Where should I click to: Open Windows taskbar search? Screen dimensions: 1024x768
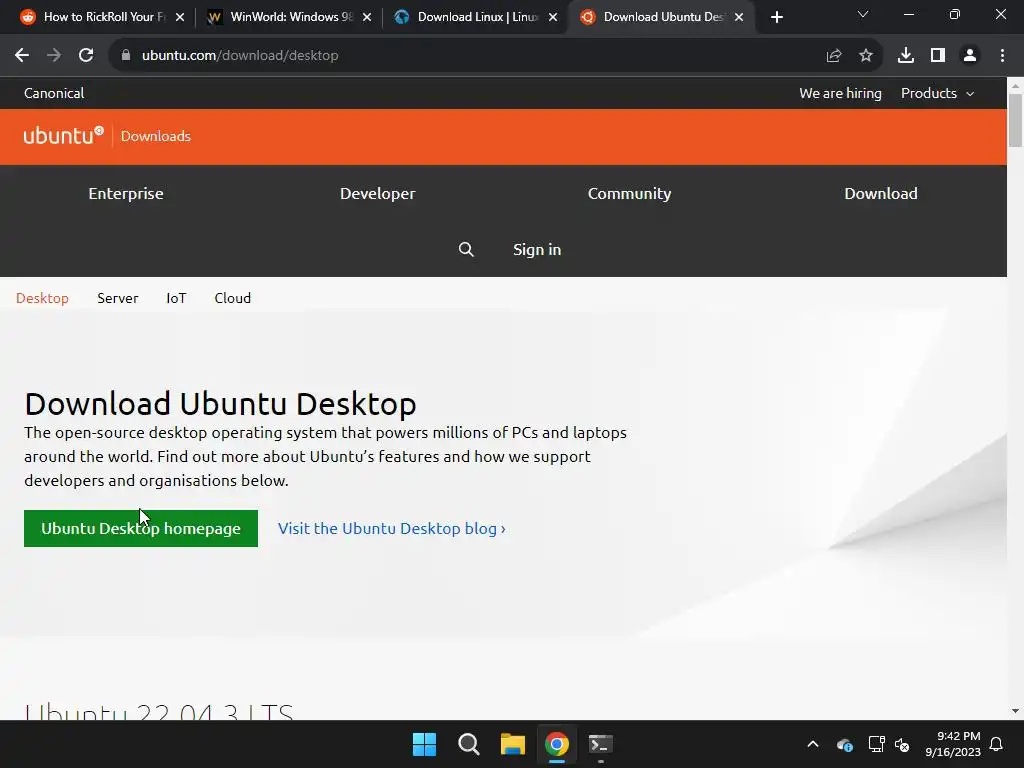click(x=469, y=744)
